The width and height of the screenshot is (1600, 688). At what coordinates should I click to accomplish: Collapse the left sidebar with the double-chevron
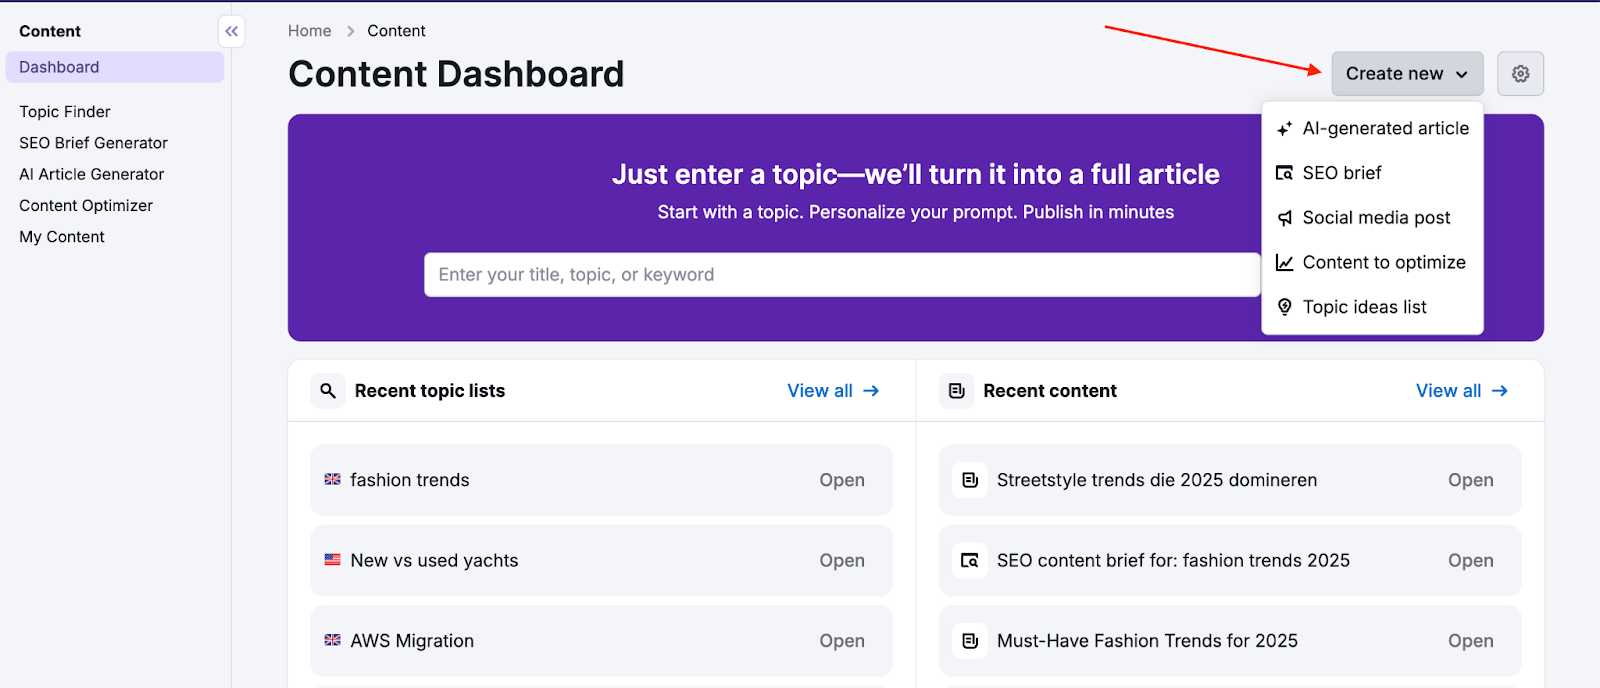click(231, 31)
